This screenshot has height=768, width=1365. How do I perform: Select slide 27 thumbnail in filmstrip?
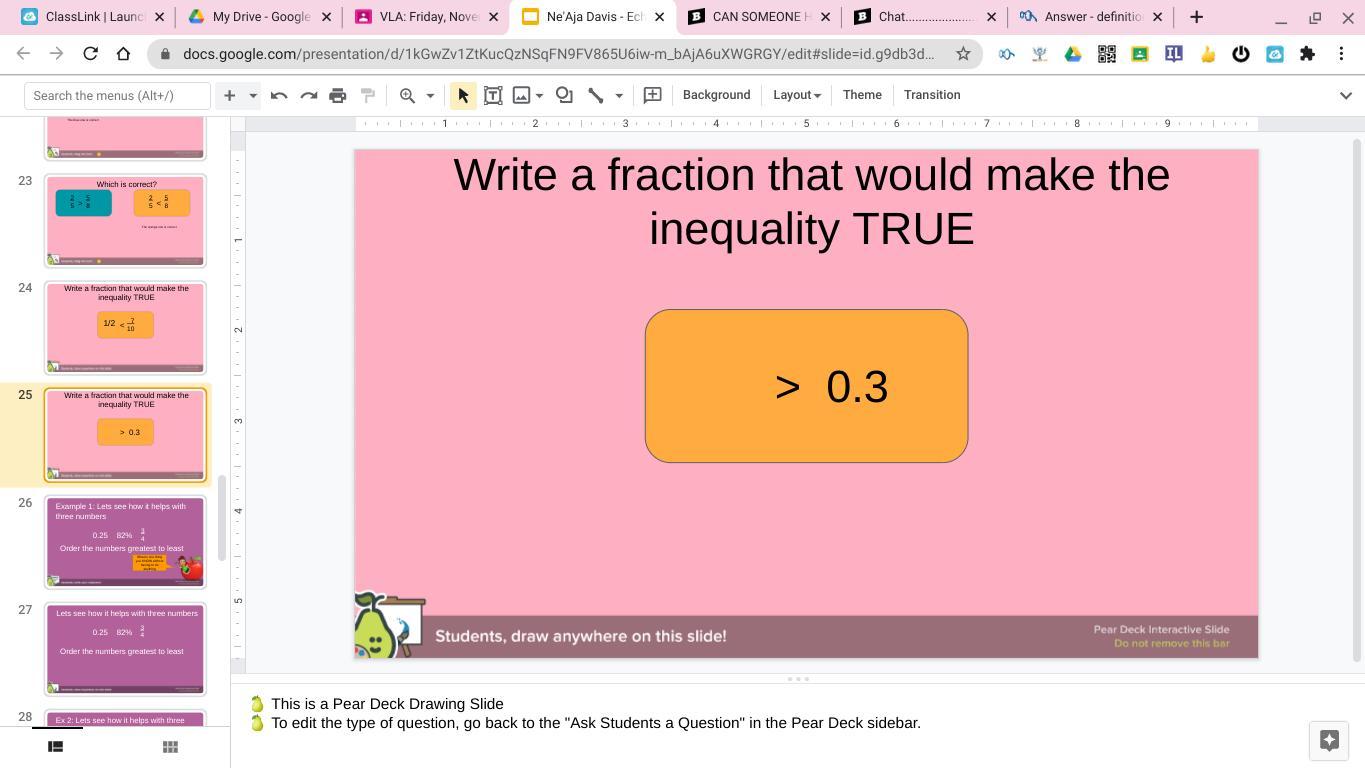(x=125, y=649)
